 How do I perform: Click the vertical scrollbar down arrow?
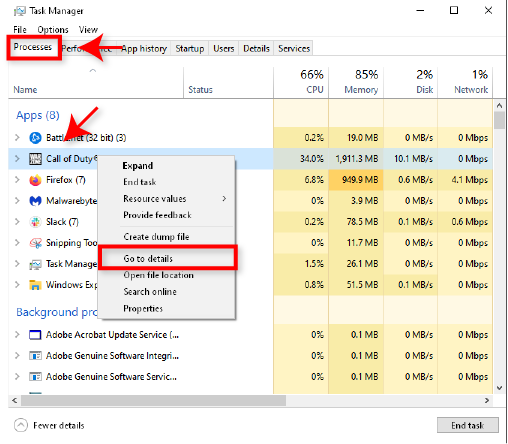pos(499,388)
